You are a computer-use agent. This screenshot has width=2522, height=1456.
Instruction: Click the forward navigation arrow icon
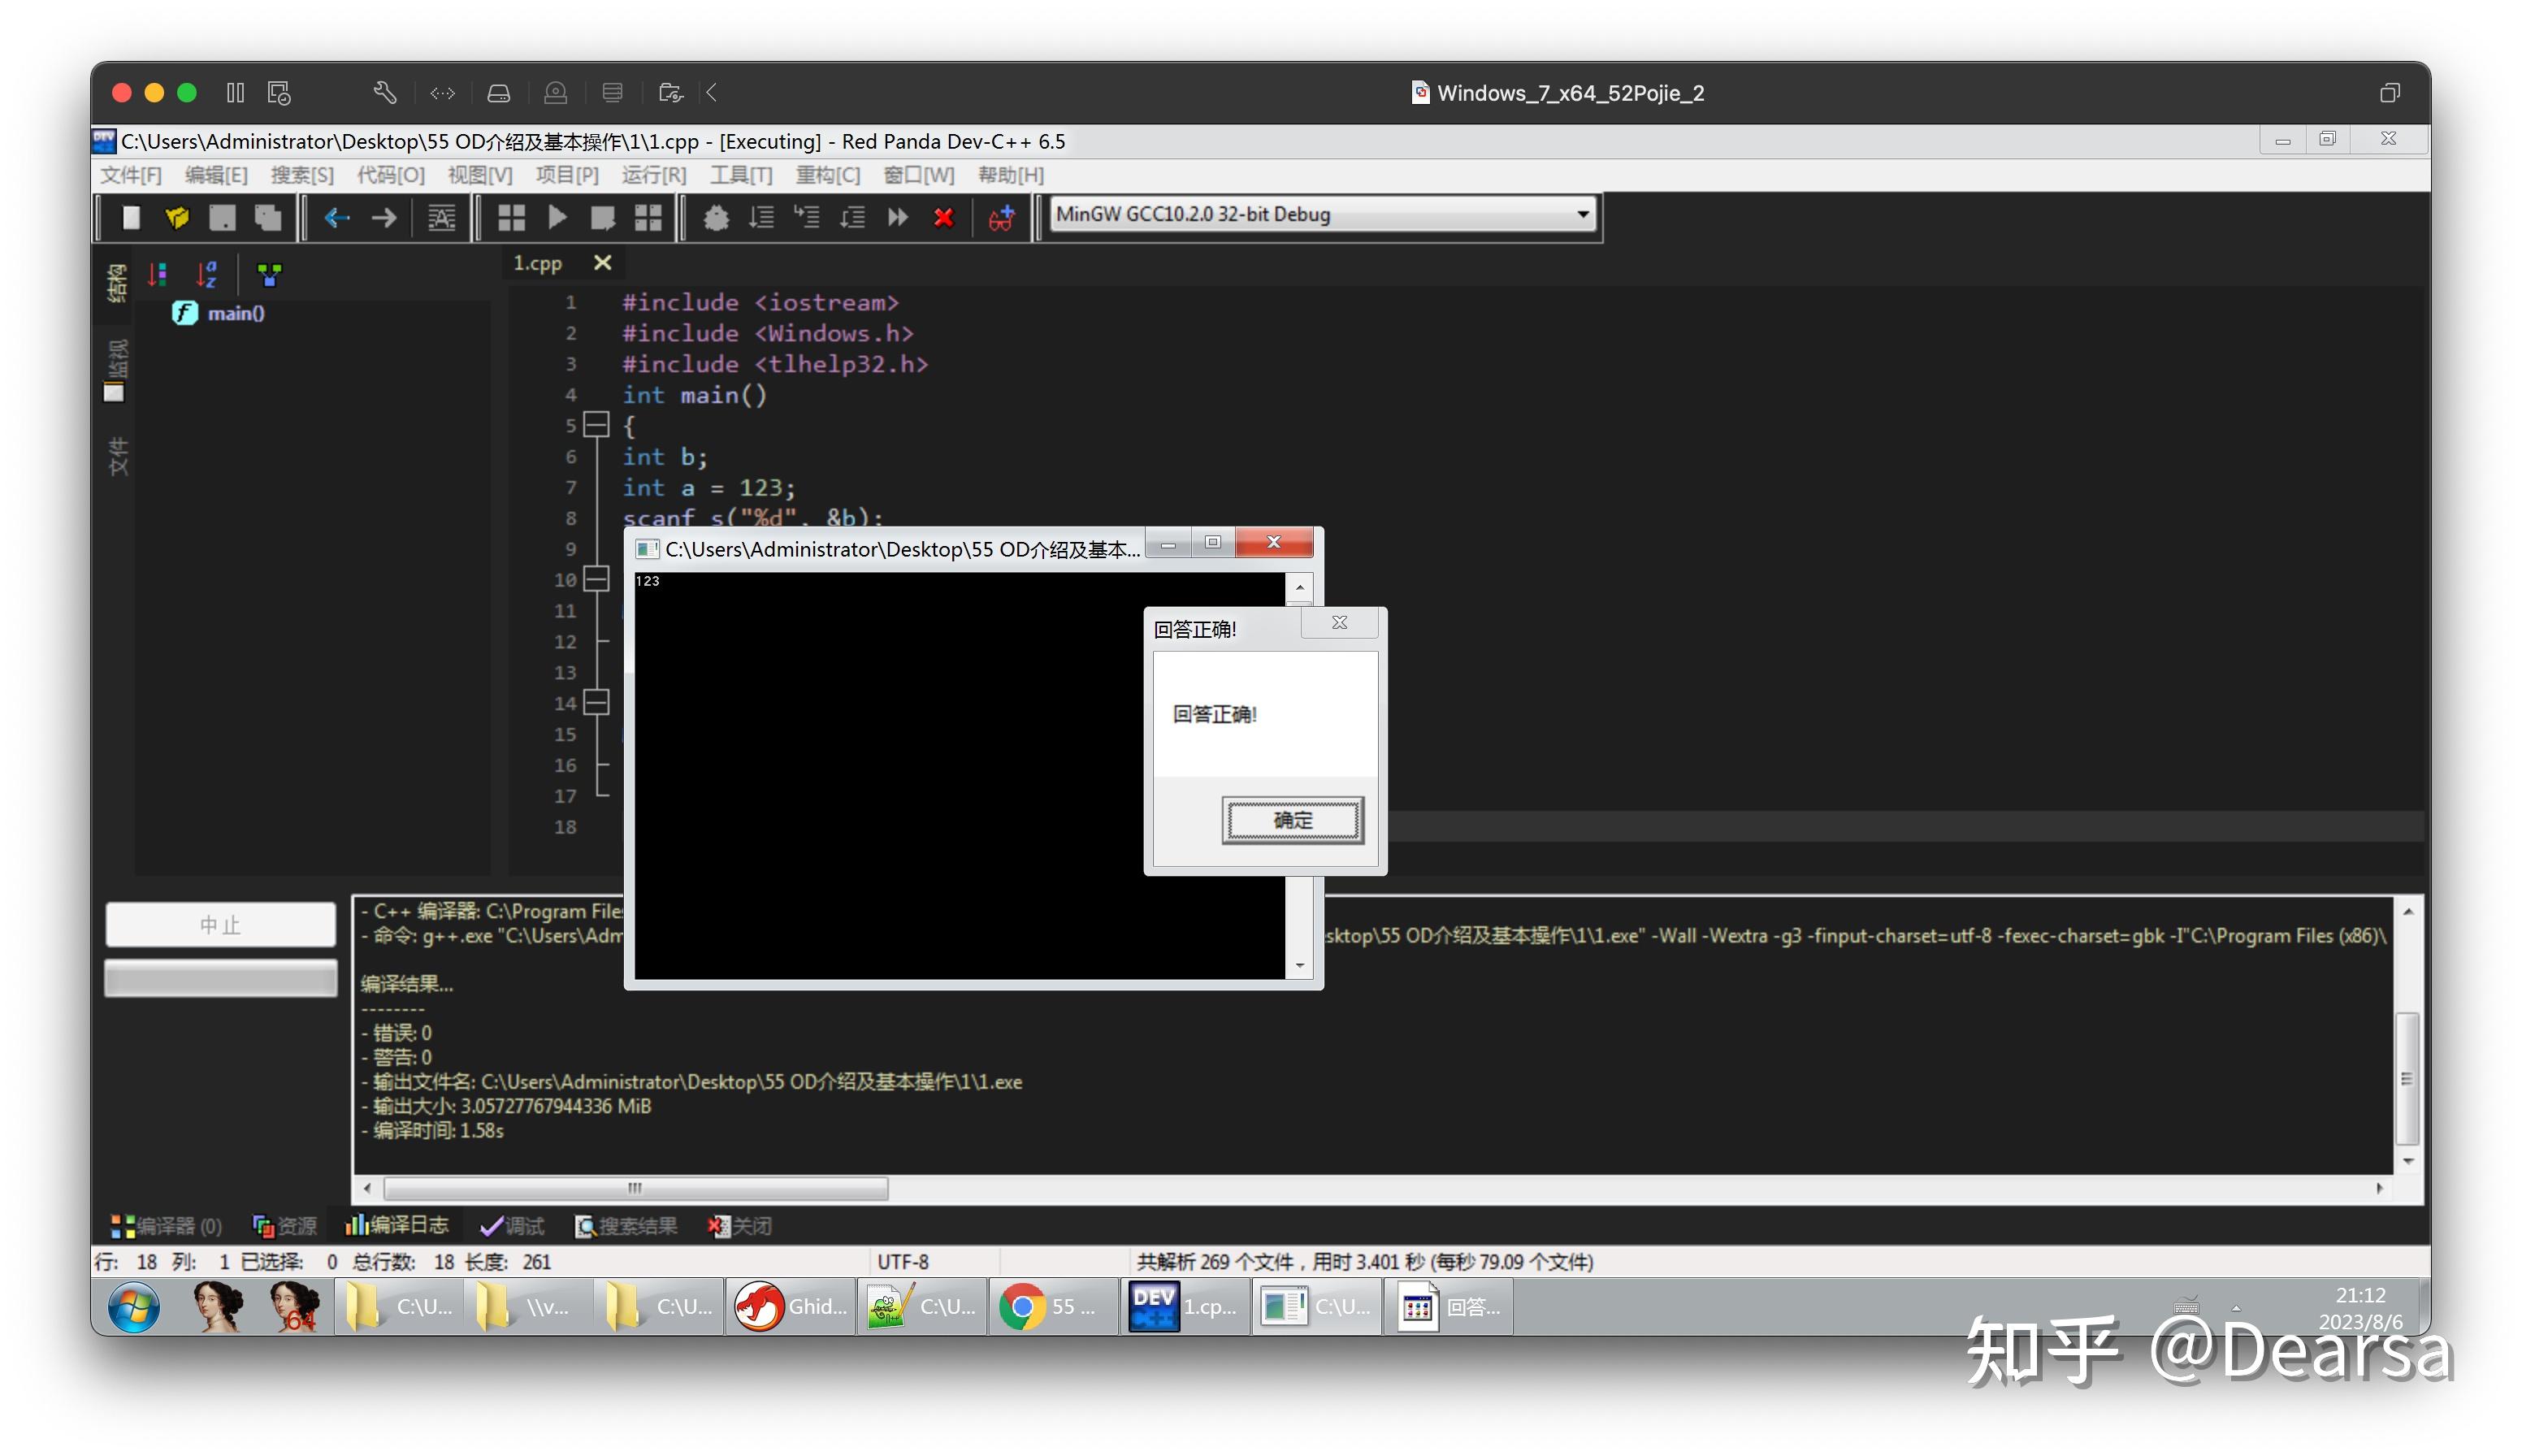coord(384,217)
